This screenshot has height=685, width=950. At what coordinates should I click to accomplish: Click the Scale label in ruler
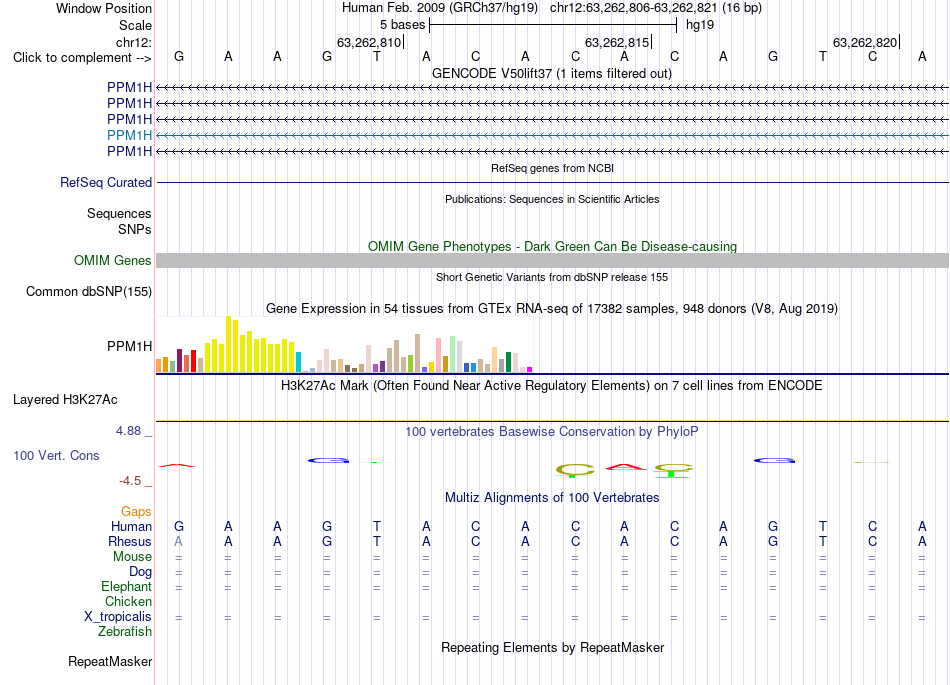click(135, 25)
